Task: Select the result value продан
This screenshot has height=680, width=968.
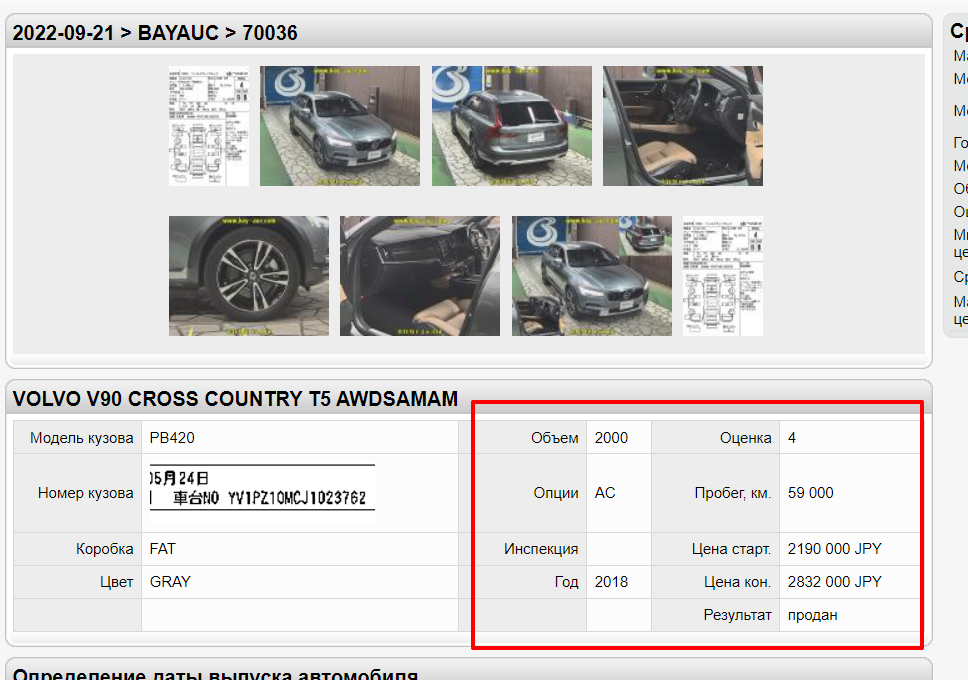Action: pyautogui.click(x=812, y=615)
